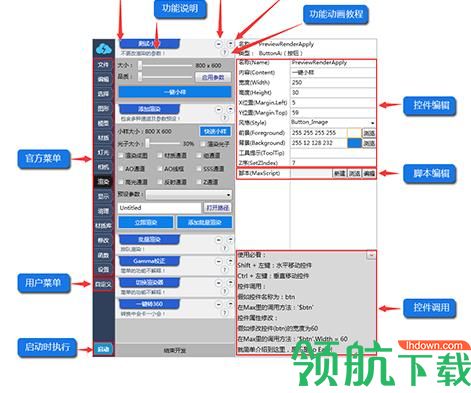
Task: Select the 渲染 sidebar menu
Action: (103, 182)
